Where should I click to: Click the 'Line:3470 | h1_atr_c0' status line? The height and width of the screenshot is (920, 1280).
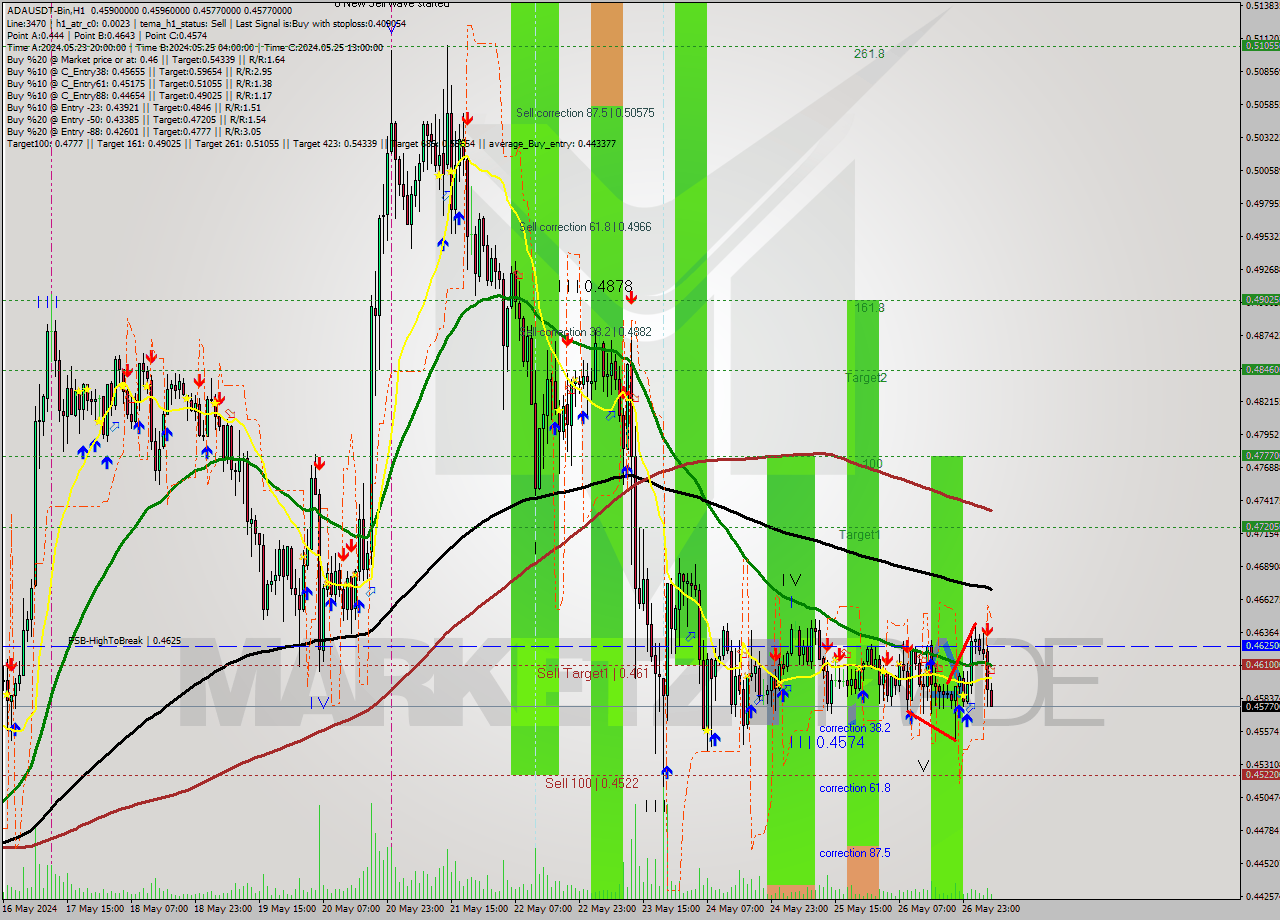(205, 23)
